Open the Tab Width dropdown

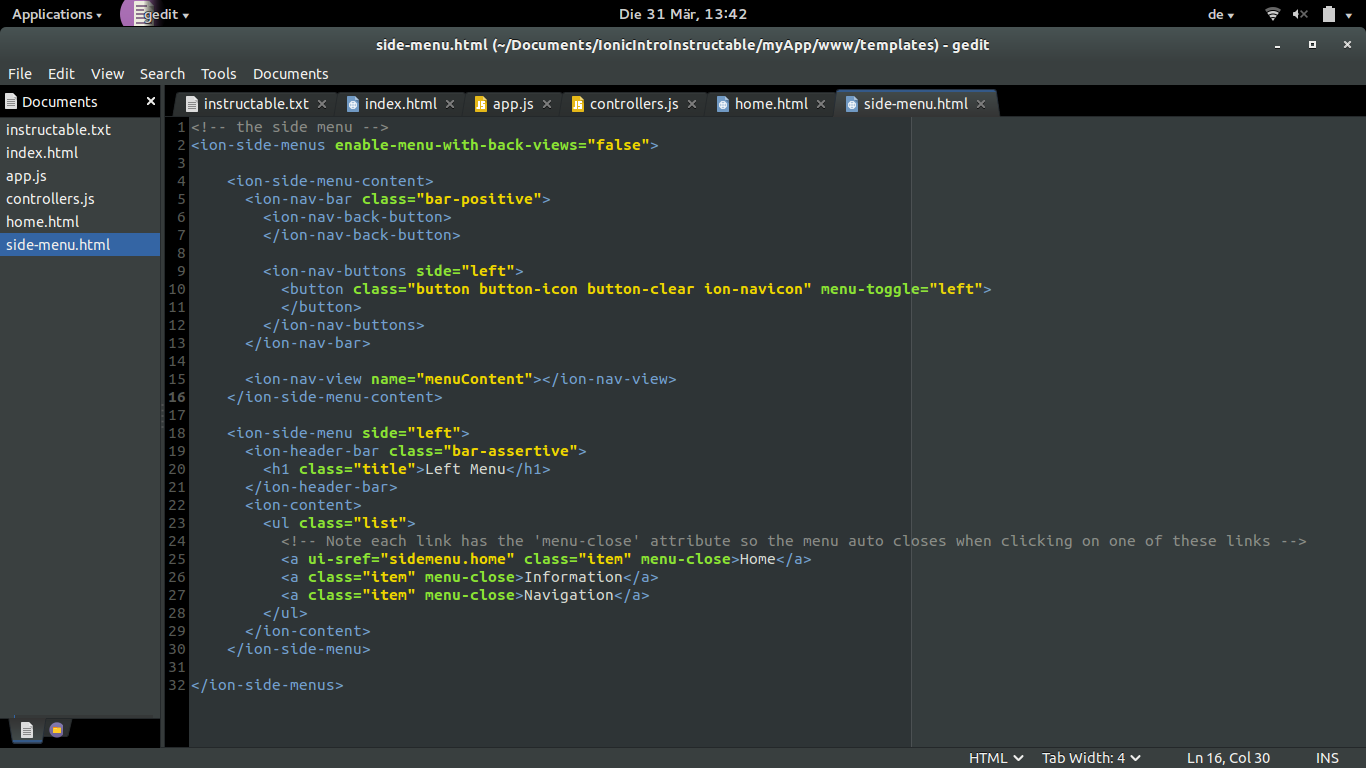1091,758
